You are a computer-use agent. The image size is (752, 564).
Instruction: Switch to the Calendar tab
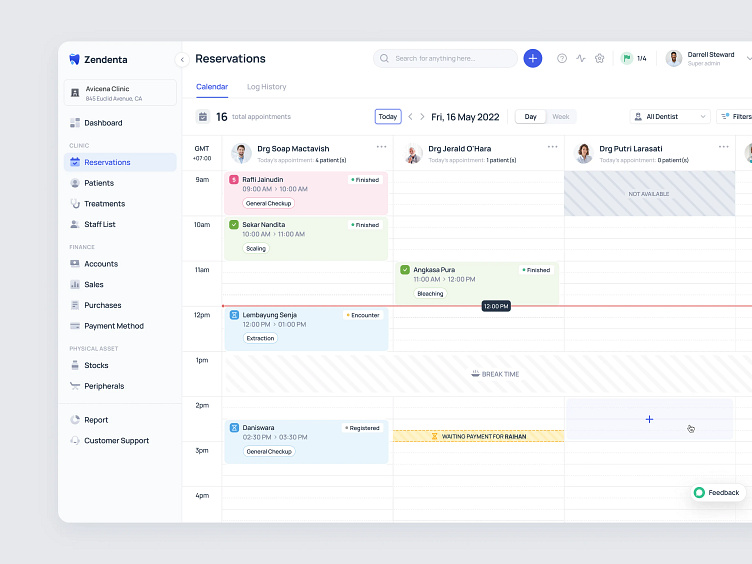click(x=212, y=87)
